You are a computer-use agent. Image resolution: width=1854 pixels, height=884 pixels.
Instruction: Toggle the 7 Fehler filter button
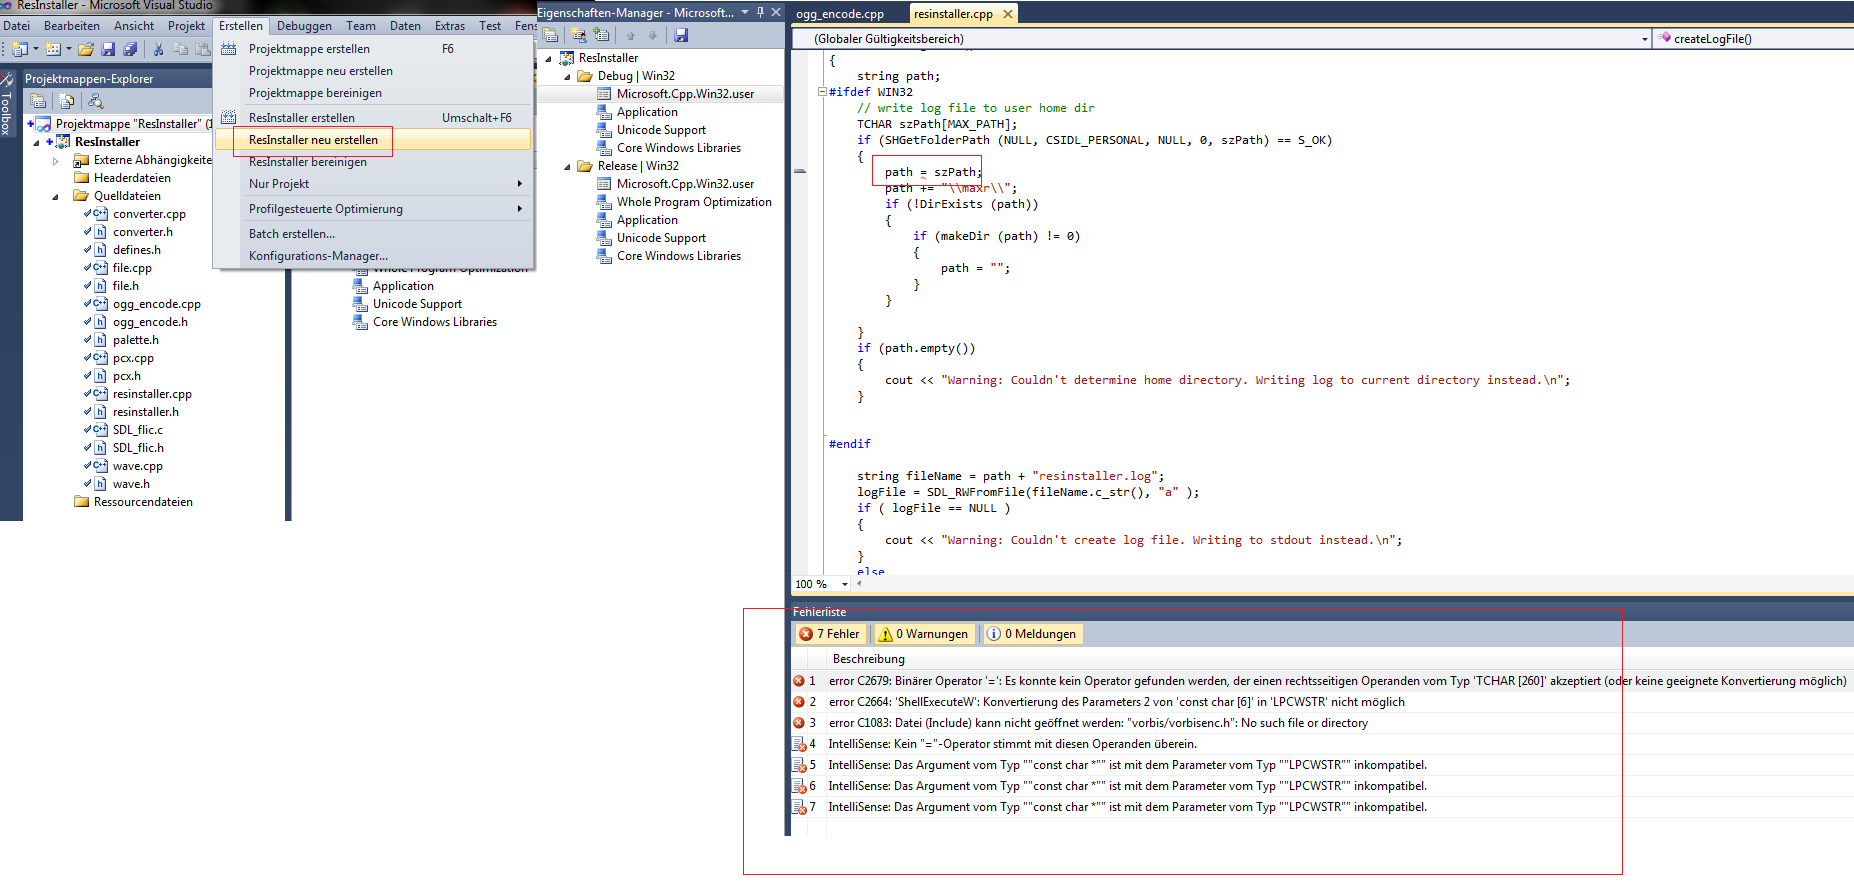[x=830, y=634]
